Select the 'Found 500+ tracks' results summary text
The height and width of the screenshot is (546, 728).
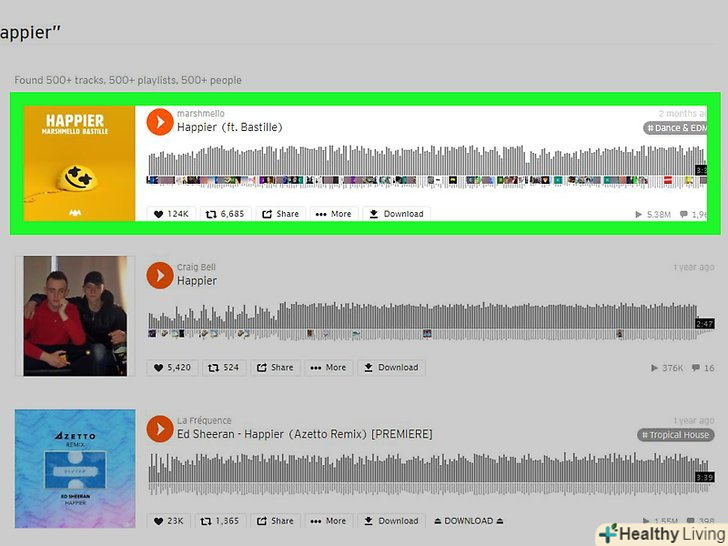[x=128, y=80]
